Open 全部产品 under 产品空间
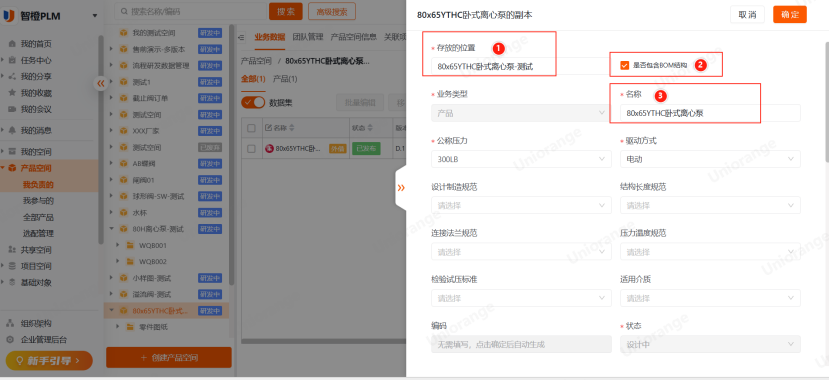This screenshot has height=380, width=830. [38, 218]
